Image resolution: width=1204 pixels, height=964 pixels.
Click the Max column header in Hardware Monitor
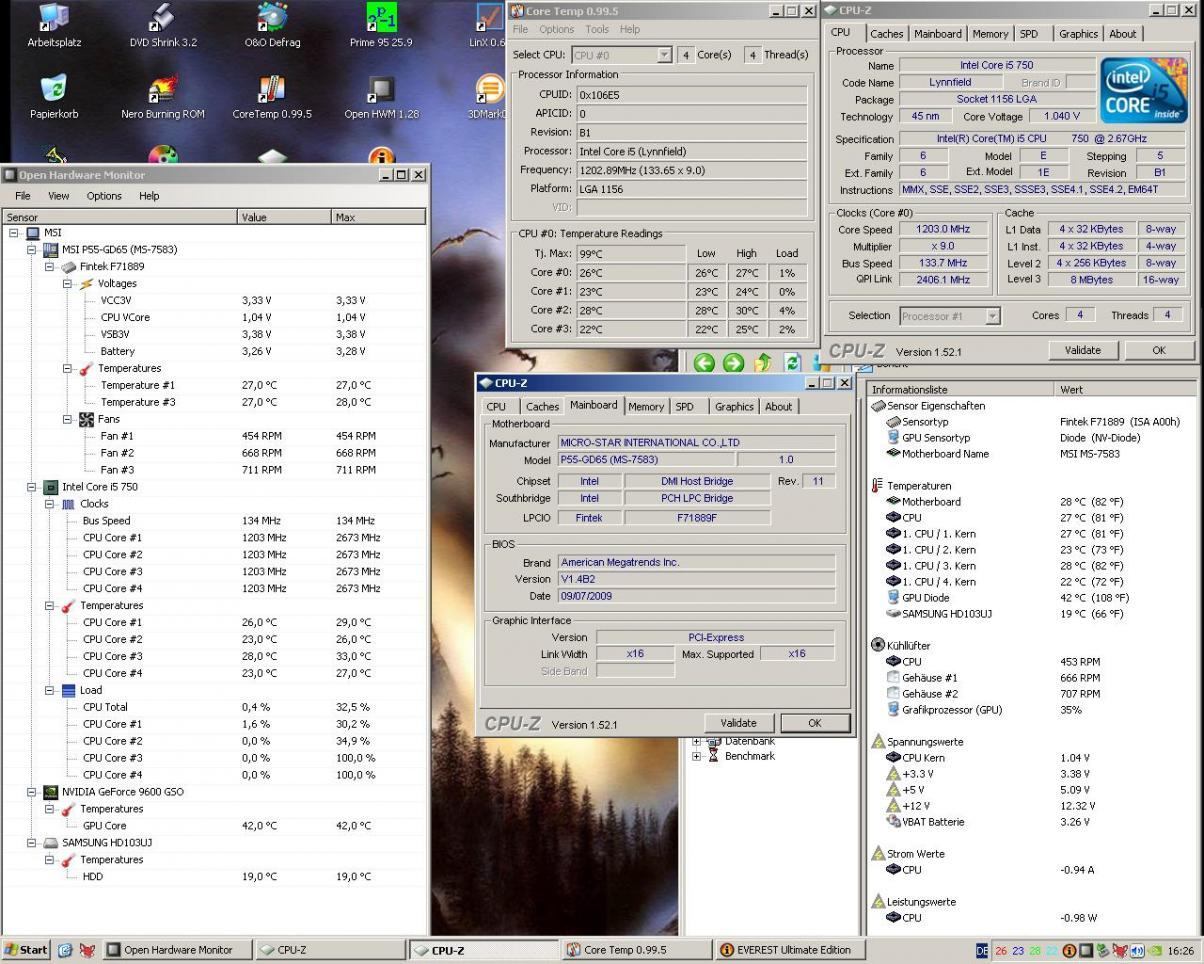point(378,217)
